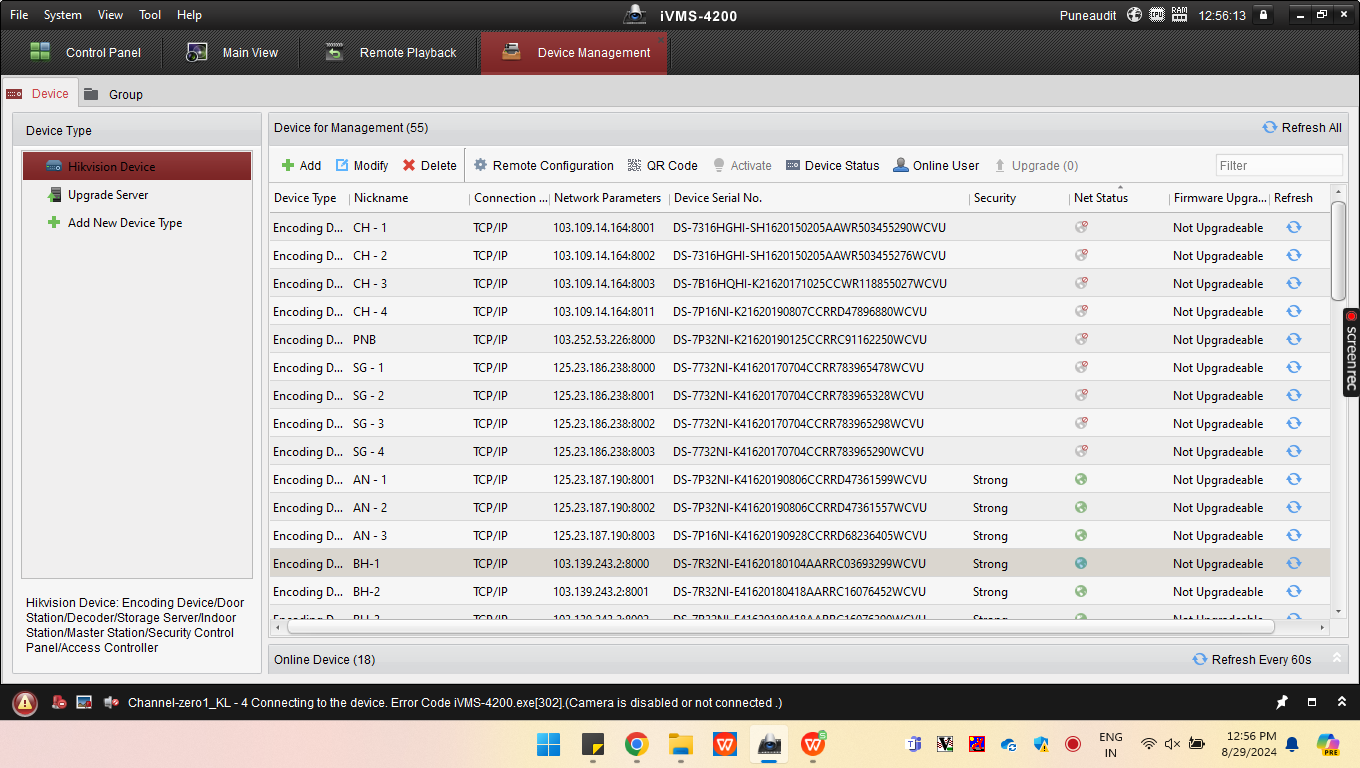The width and height of the screenshot is (1360, 768).
Task: Open the File menu
Action: coord(19,15)
